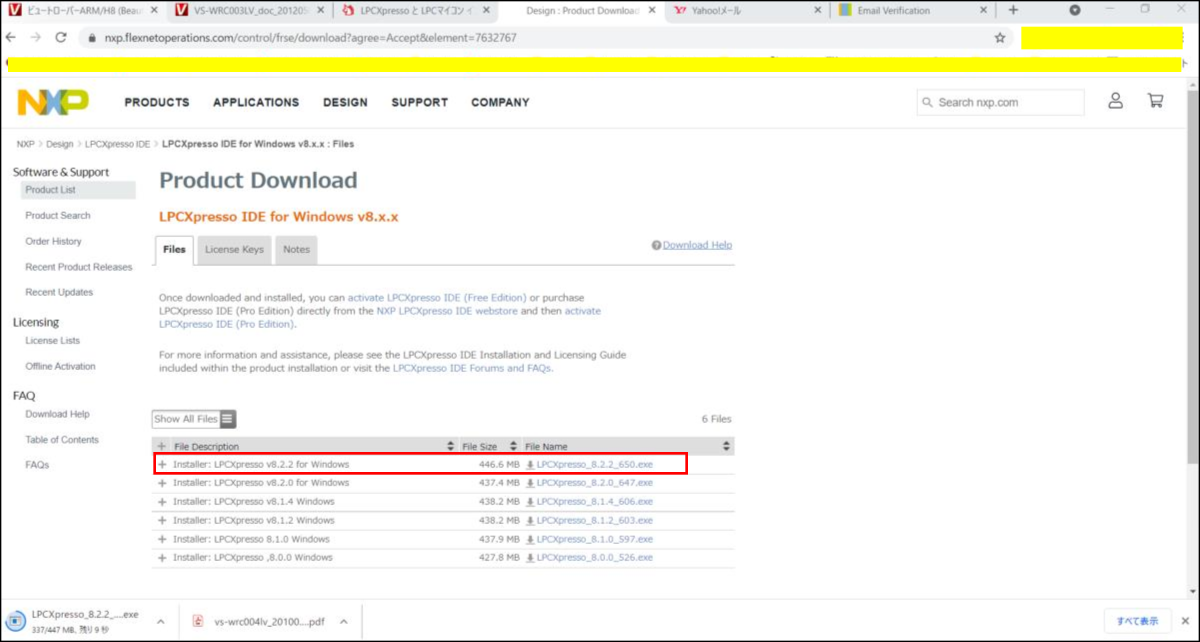Click download icon for LPCXpresso_8.1.0_597.exe
1200x642 pixels.
[530, 539]
